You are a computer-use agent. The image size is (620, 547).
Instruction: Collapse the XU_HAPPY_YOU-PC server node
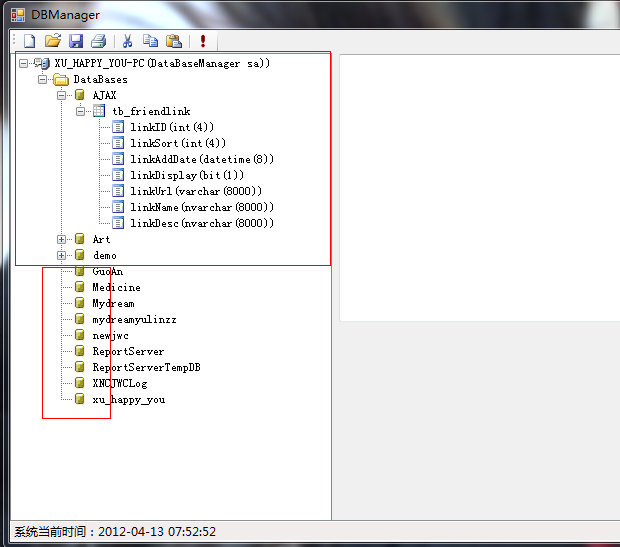coord(23,63)
